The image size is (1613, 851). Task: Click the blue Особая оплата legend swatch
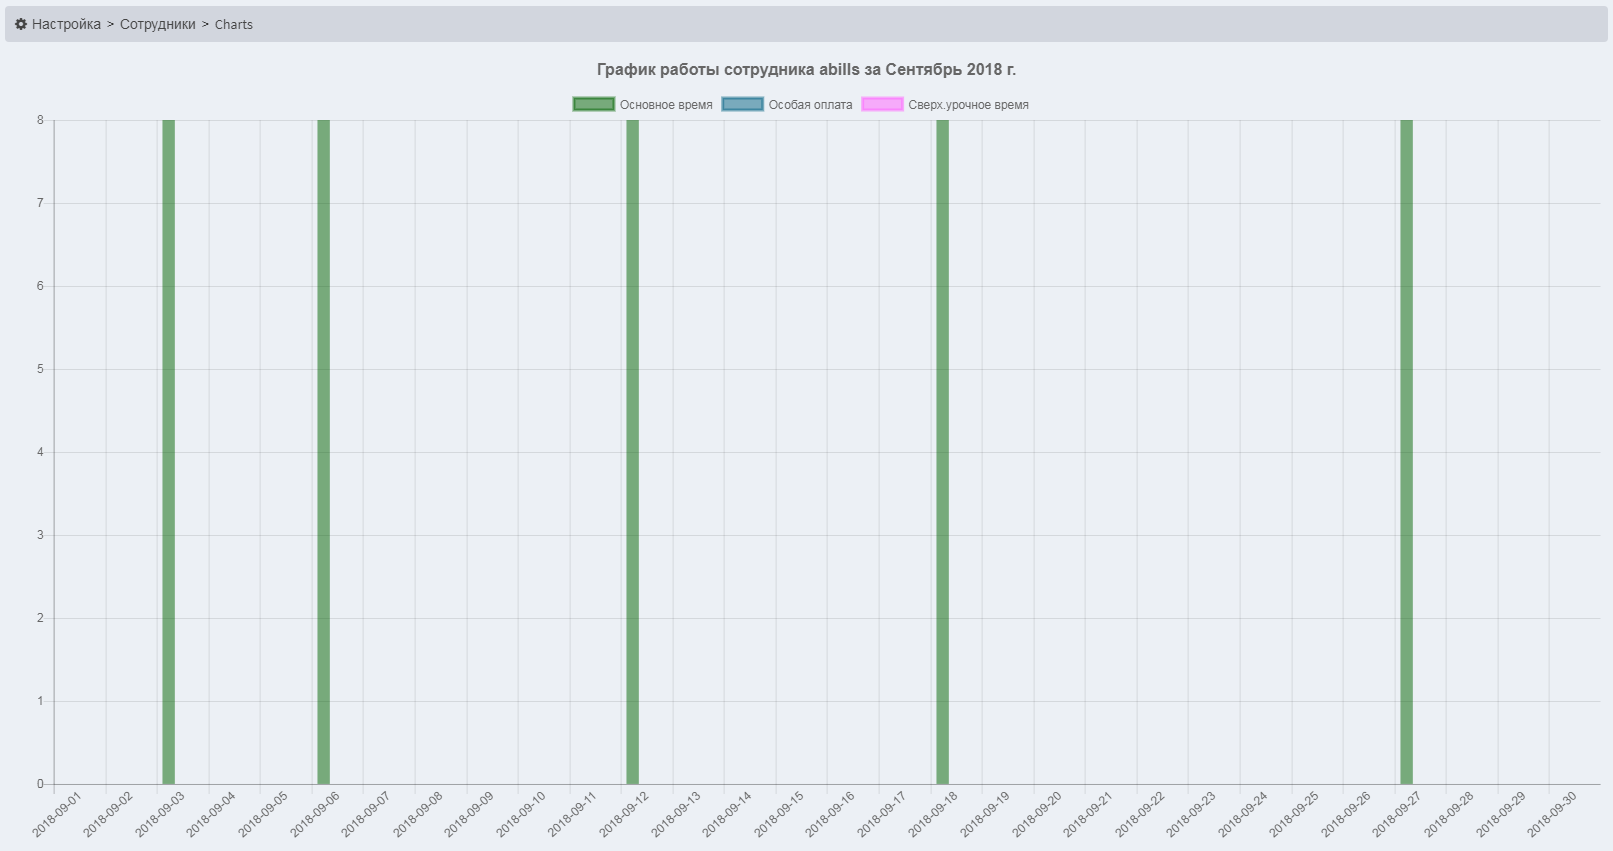click(x=742, y=104)
